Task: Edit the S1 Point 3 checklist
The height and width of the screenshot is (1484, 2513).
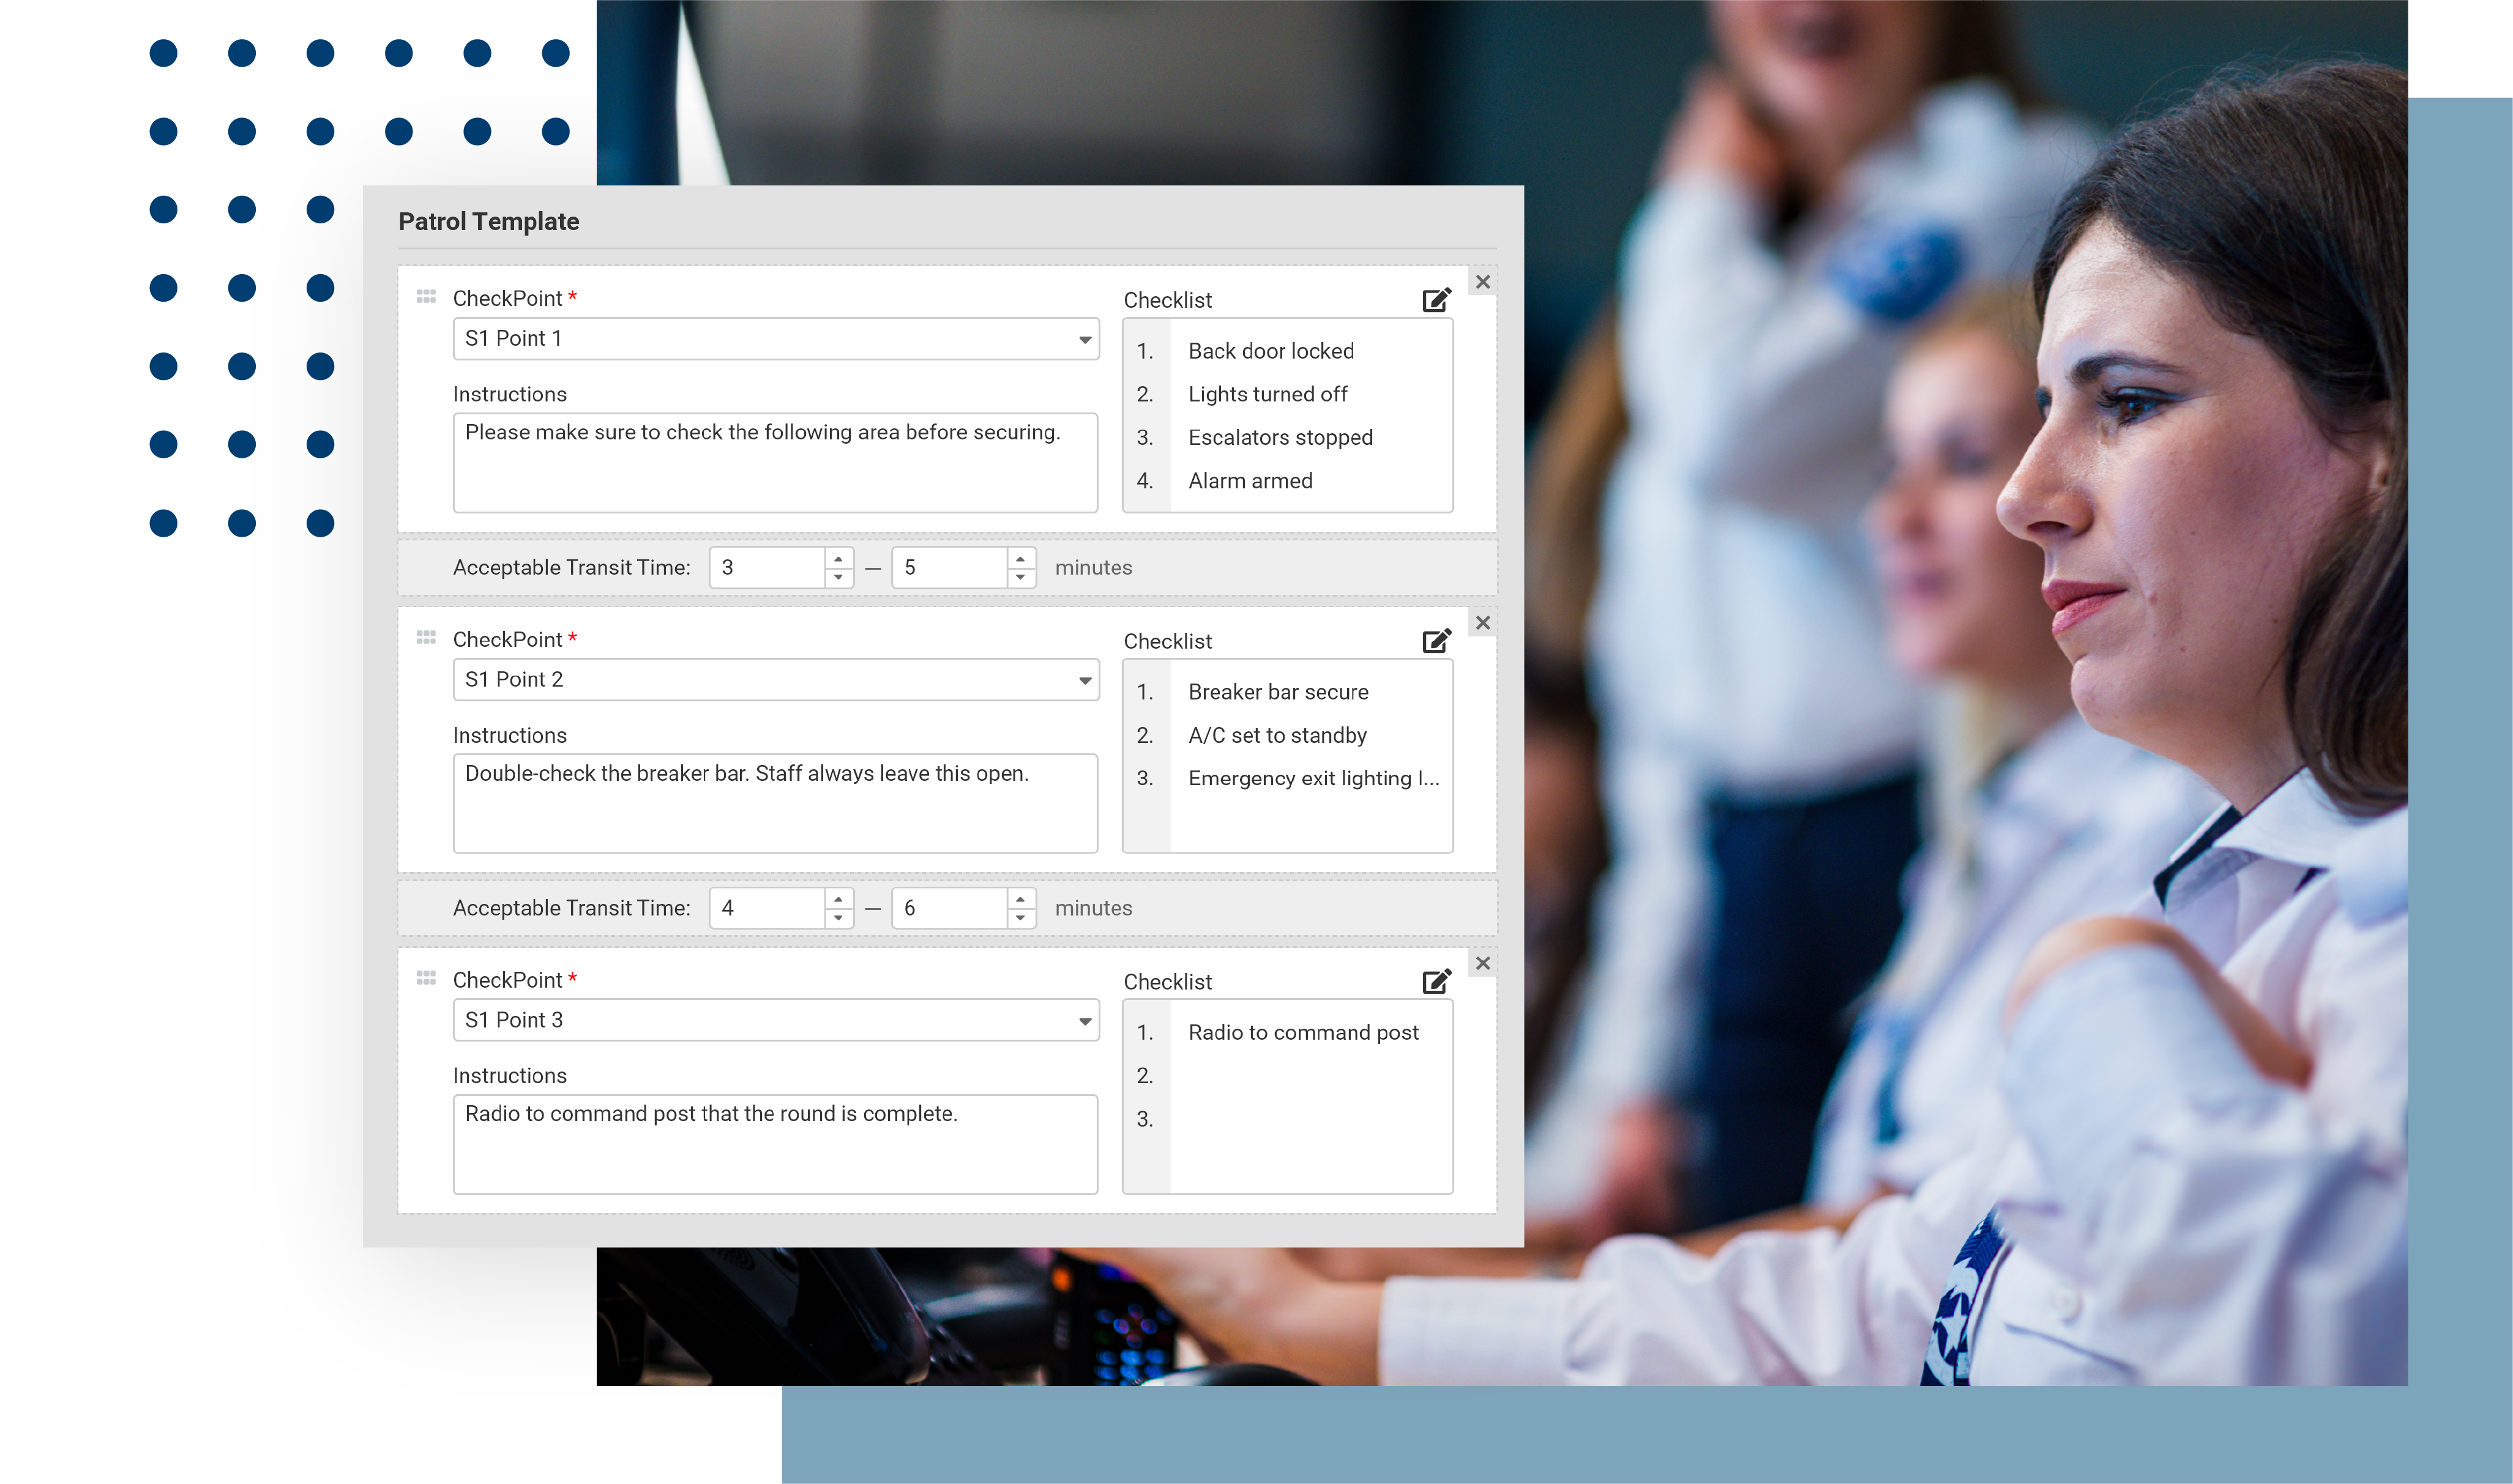Action: click(1436, 981)
